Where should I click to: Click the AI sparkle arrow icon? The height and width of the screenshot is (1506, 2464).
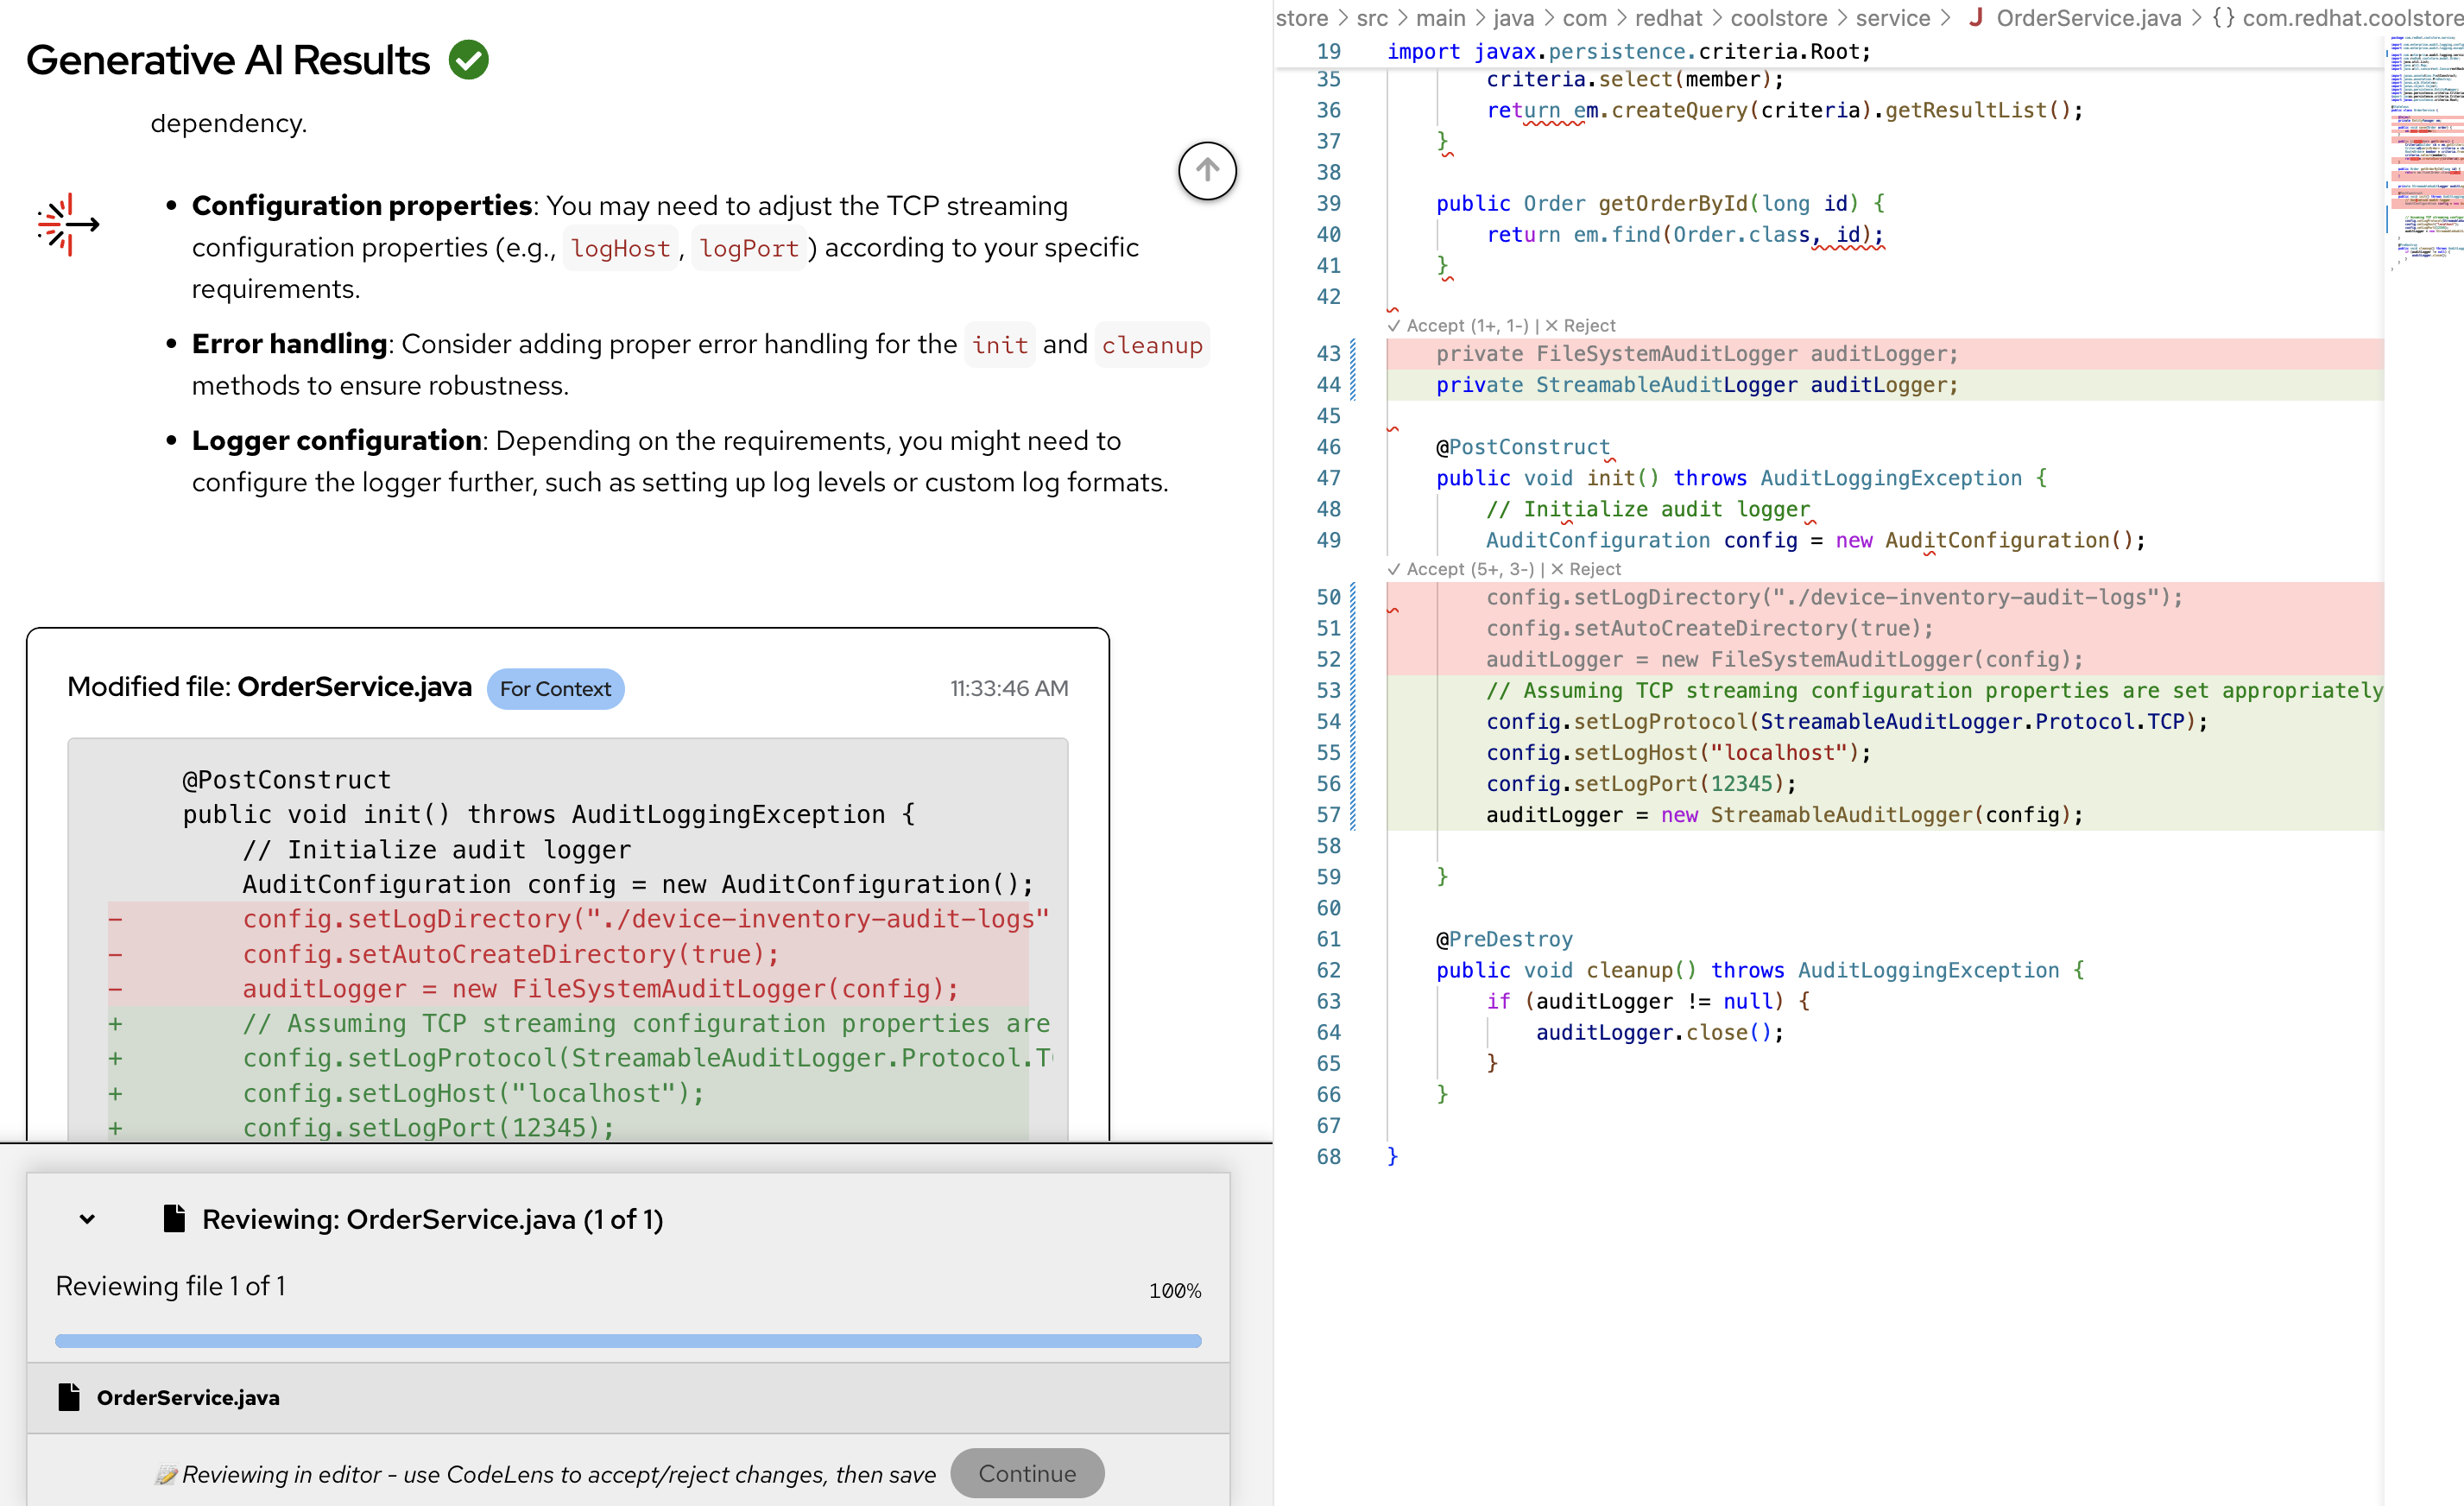tap(68, 224)
